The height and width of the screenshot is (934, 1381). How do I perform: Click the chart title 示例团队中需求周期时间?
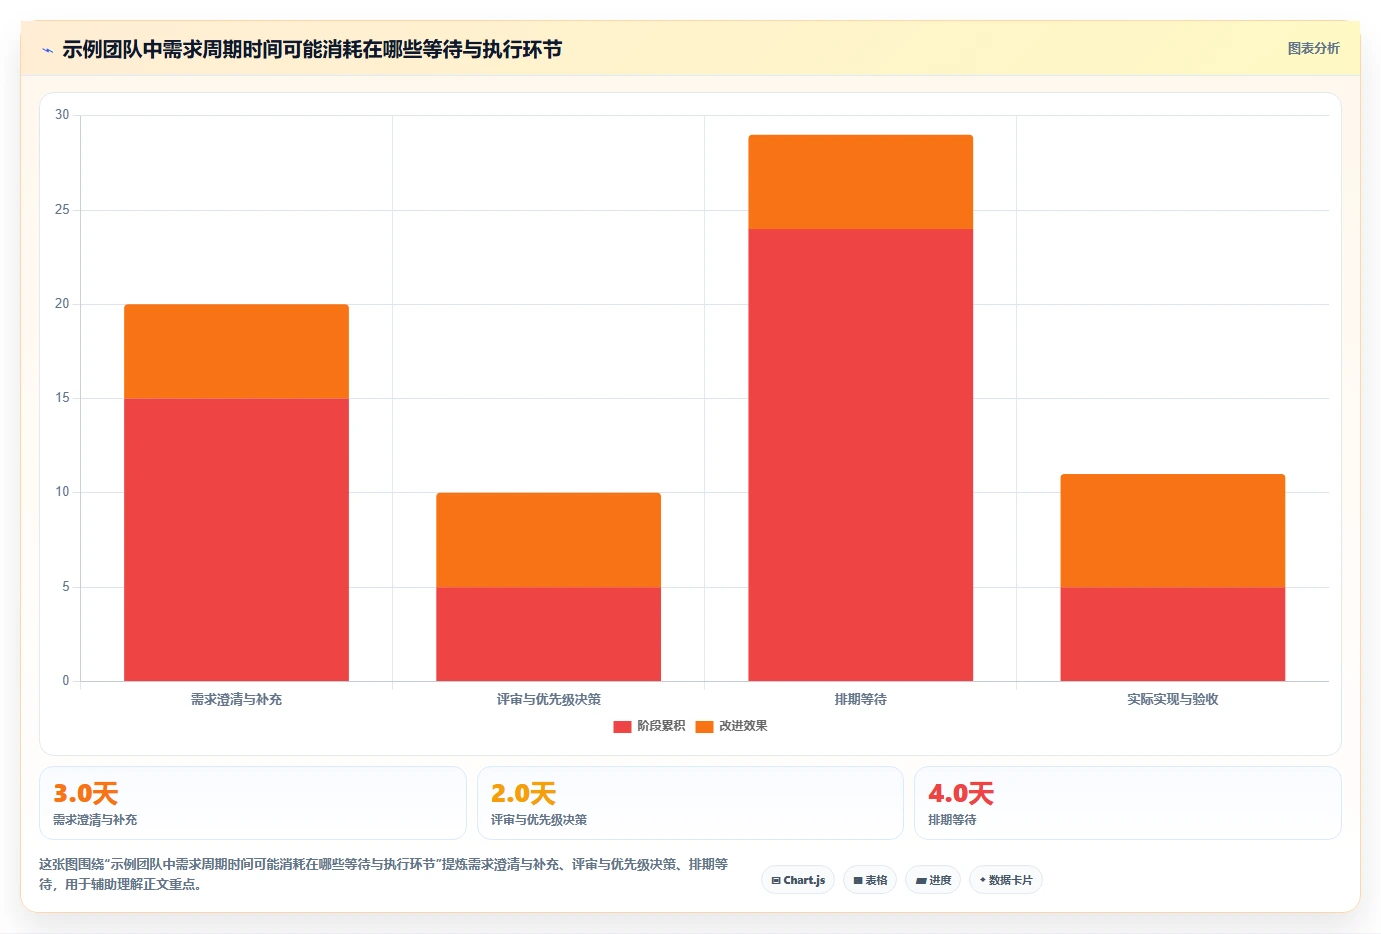(312, 49)
